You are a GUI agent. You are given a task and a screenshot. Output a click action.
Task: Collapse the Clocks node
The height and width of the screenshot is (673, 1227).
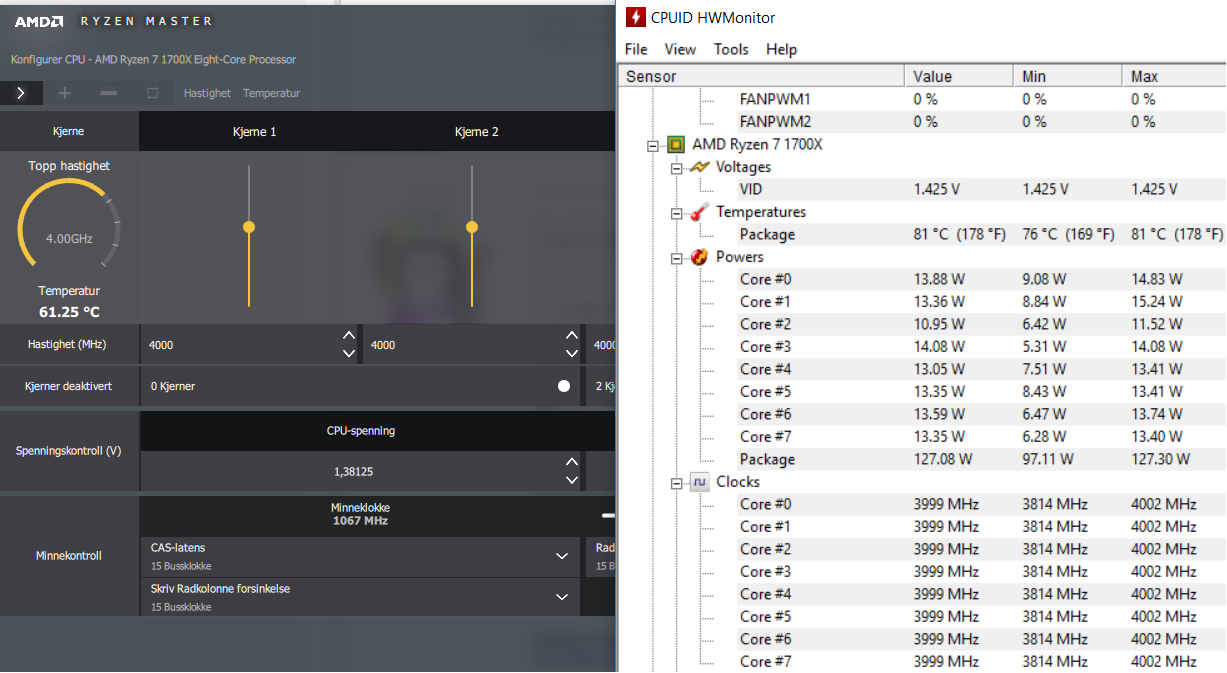[x=677, y=483]
